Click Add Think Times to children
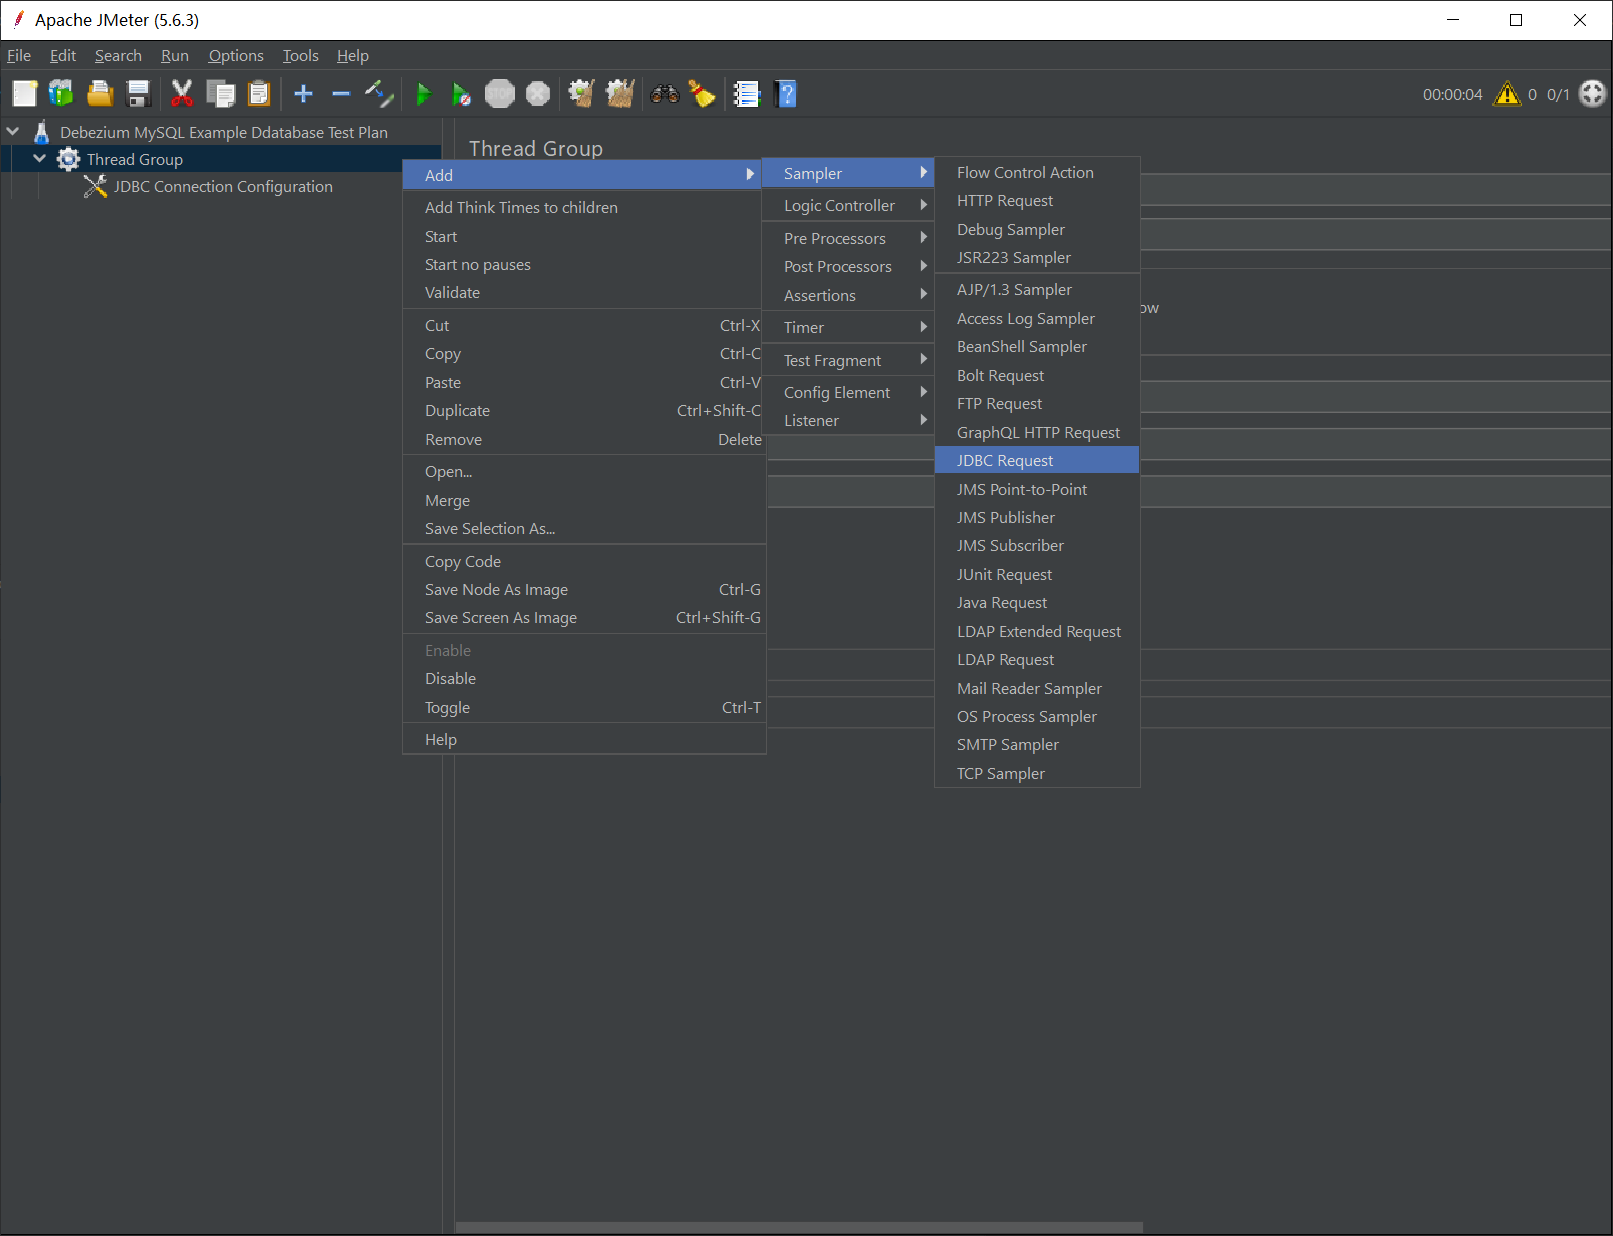 pos(584,207)
